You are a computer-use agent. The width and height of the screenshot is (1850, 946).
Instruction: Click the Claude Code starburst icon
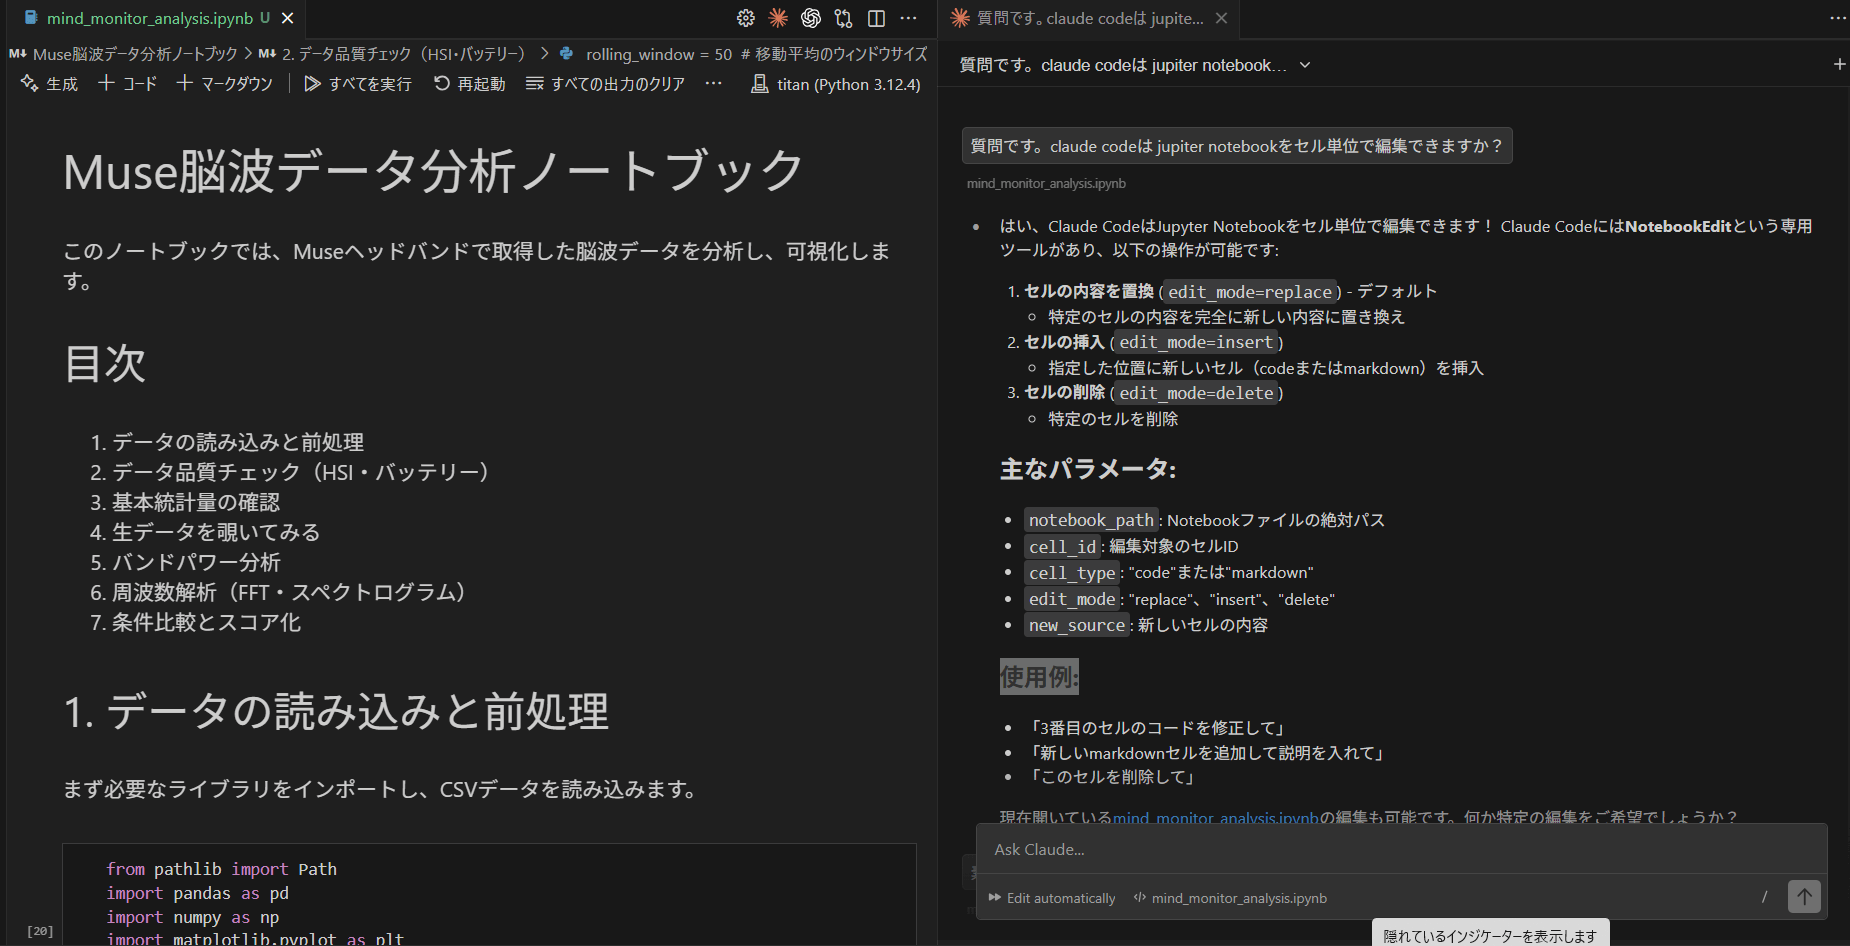point(778,18)
